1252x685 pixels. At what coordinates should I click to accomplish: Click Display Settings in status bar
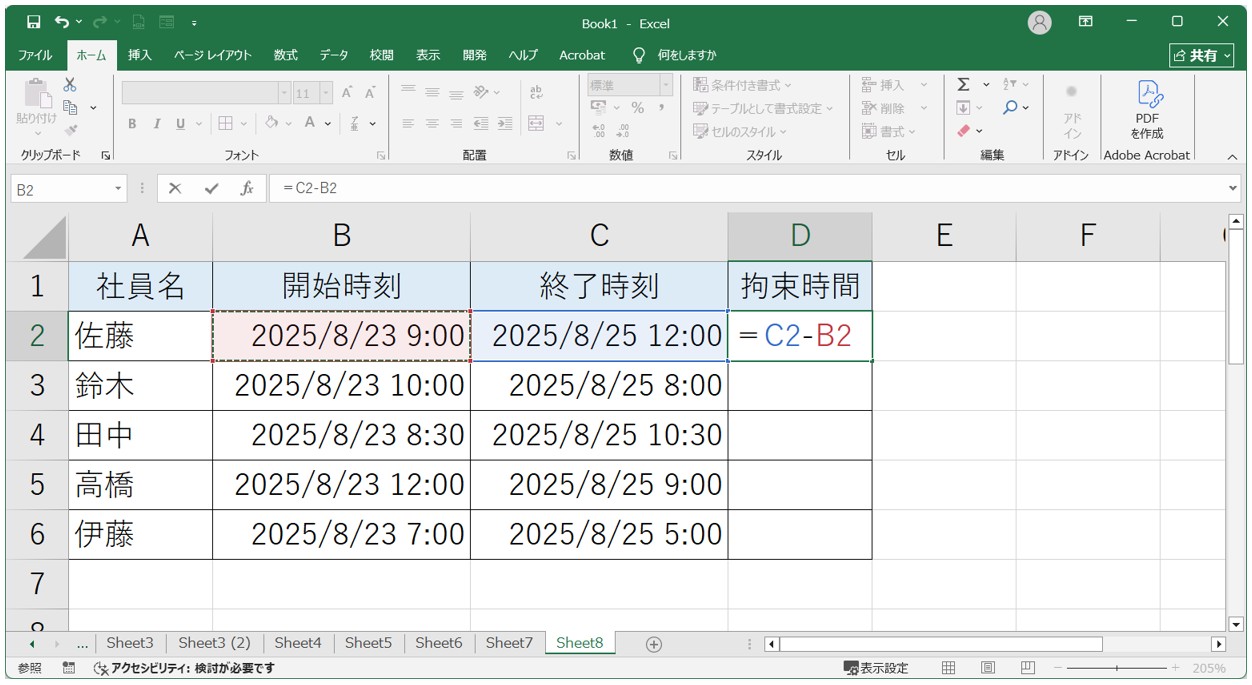coord(876,668)
